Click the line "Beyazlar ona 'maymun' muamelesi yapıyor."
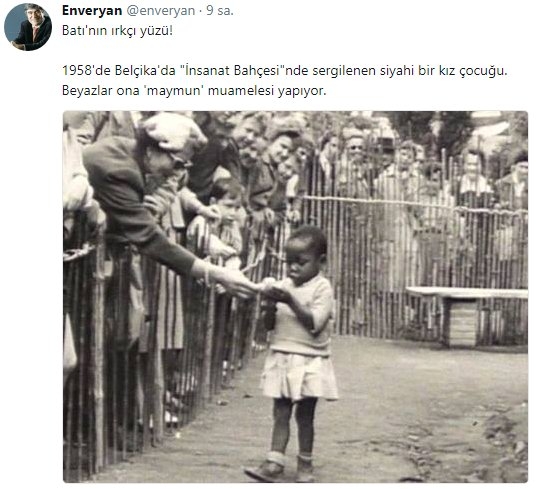545x489 pixels. click(x=194, y=91)
